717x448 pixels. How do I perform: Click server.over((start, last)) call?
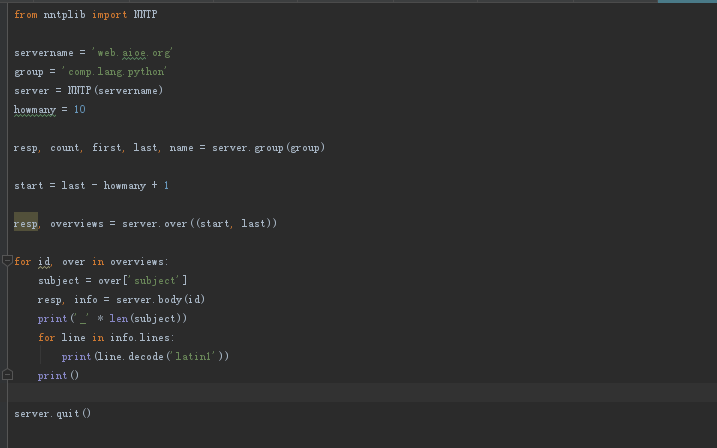[x=199, y=224]
